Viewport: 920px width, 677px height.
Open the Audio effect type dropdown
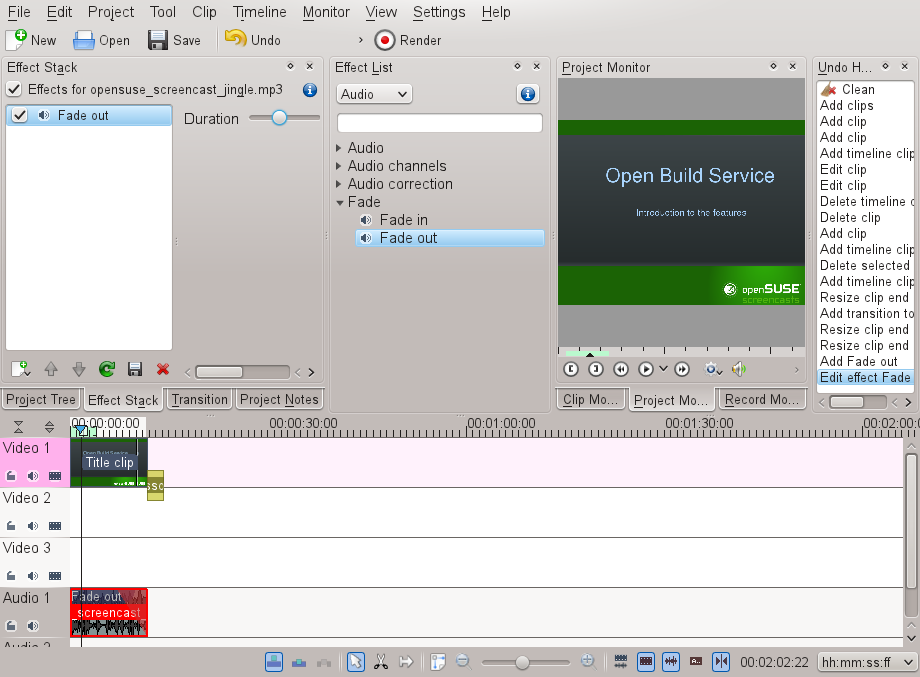tap(374, 94)
